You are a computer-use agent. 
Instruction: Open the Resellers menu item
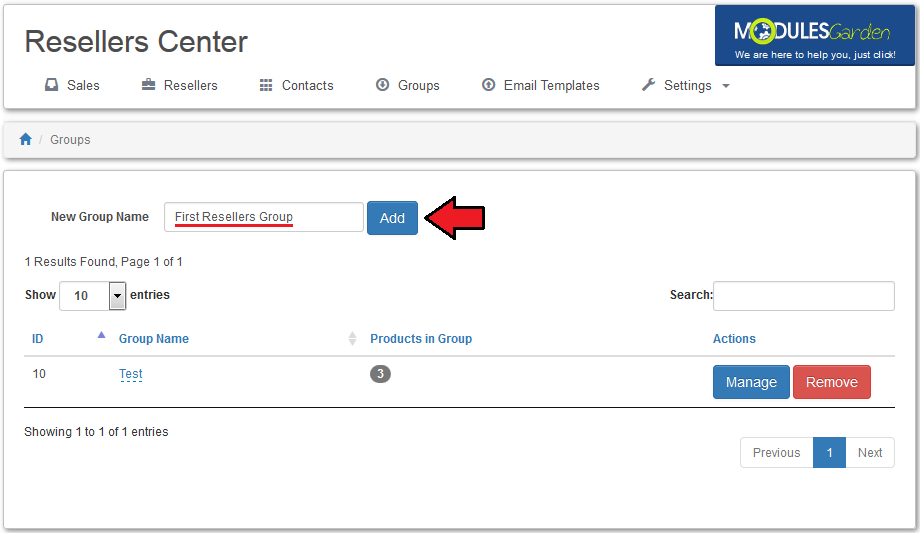coord(180,85)
